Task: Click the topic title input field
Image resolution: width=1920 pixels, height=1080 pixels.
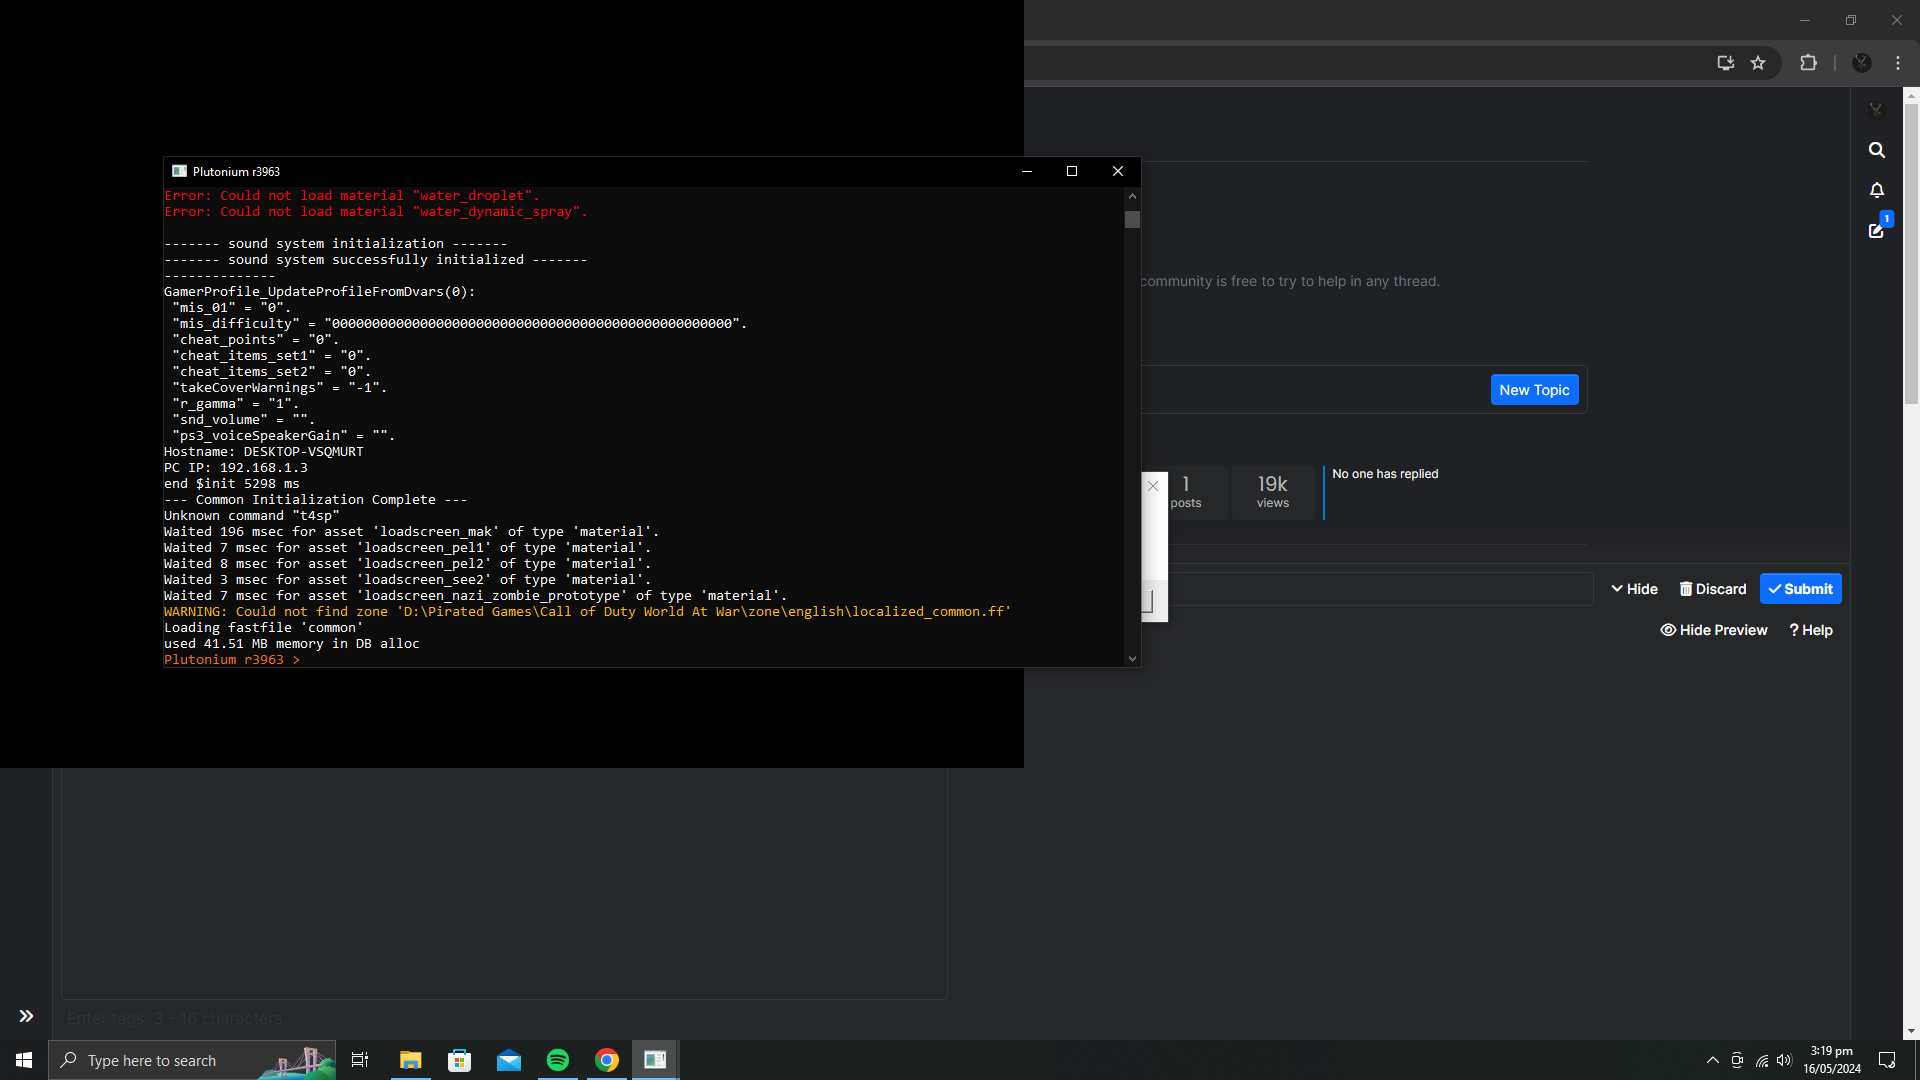Action: [1380, 589]
